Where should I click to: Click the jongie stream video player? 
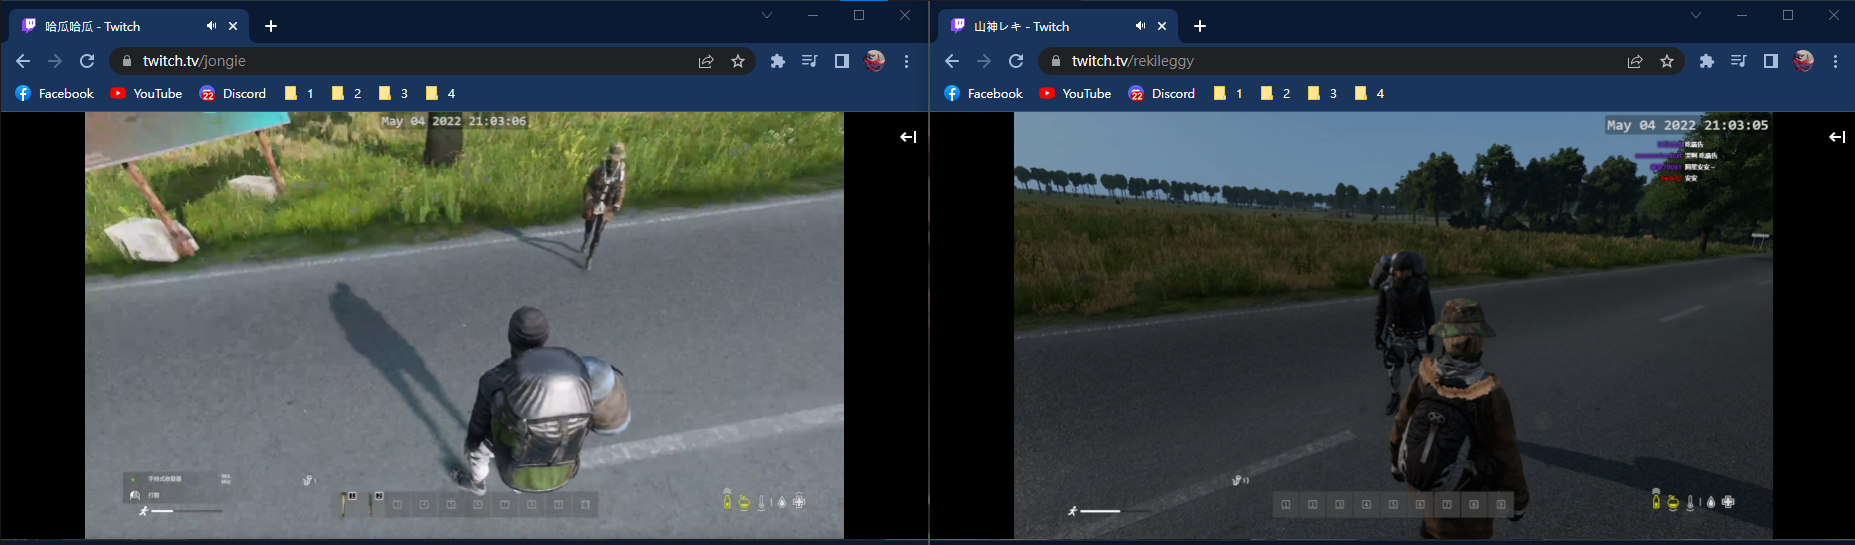[x=464, y=325]
